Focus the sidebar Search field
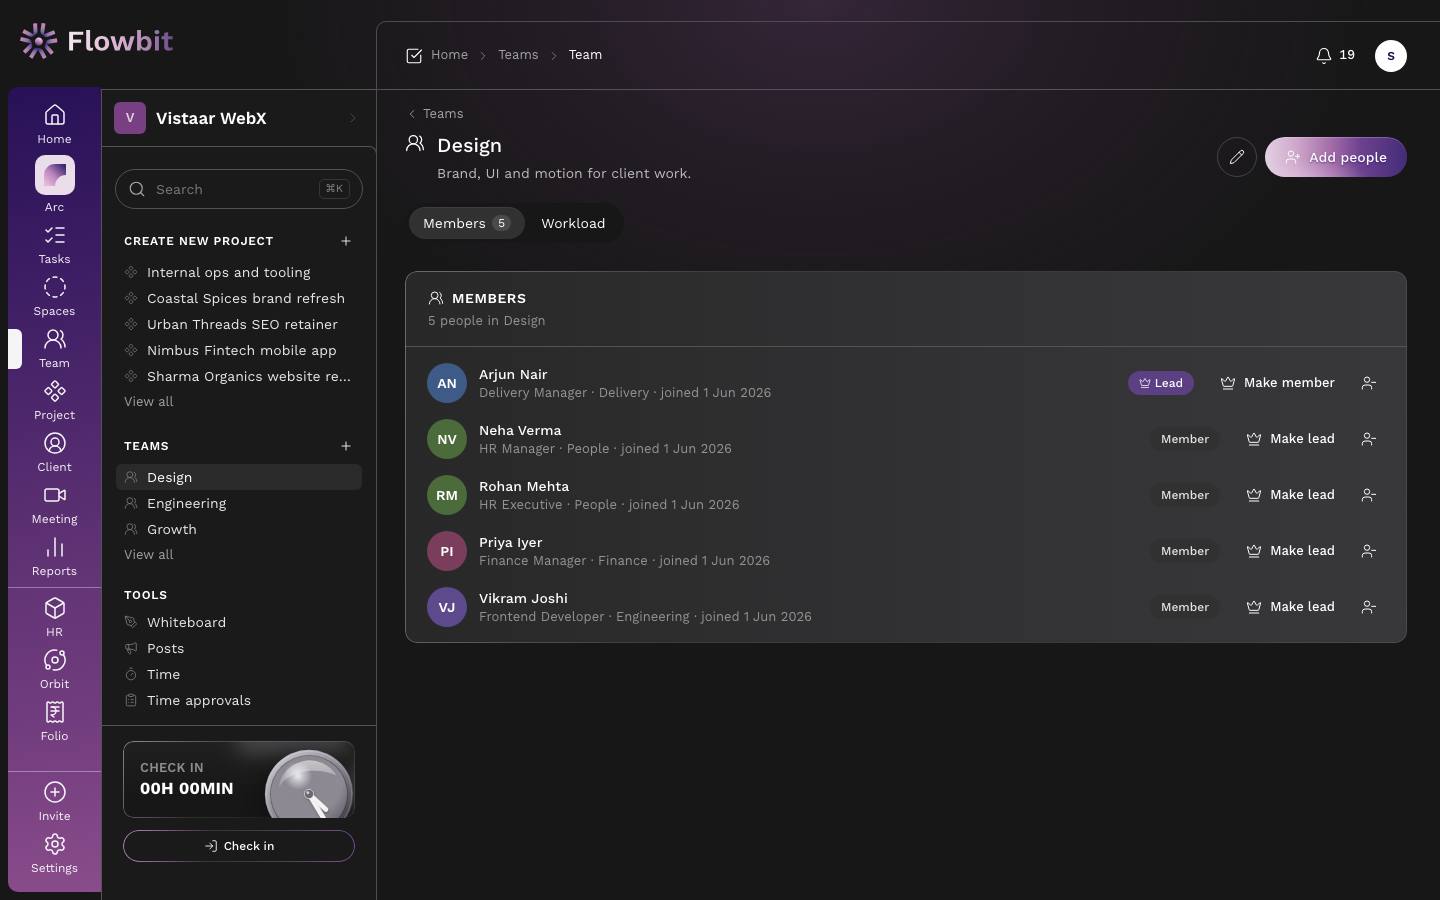Viewport: 1440px width, 900px height. (x=239, y=189)
